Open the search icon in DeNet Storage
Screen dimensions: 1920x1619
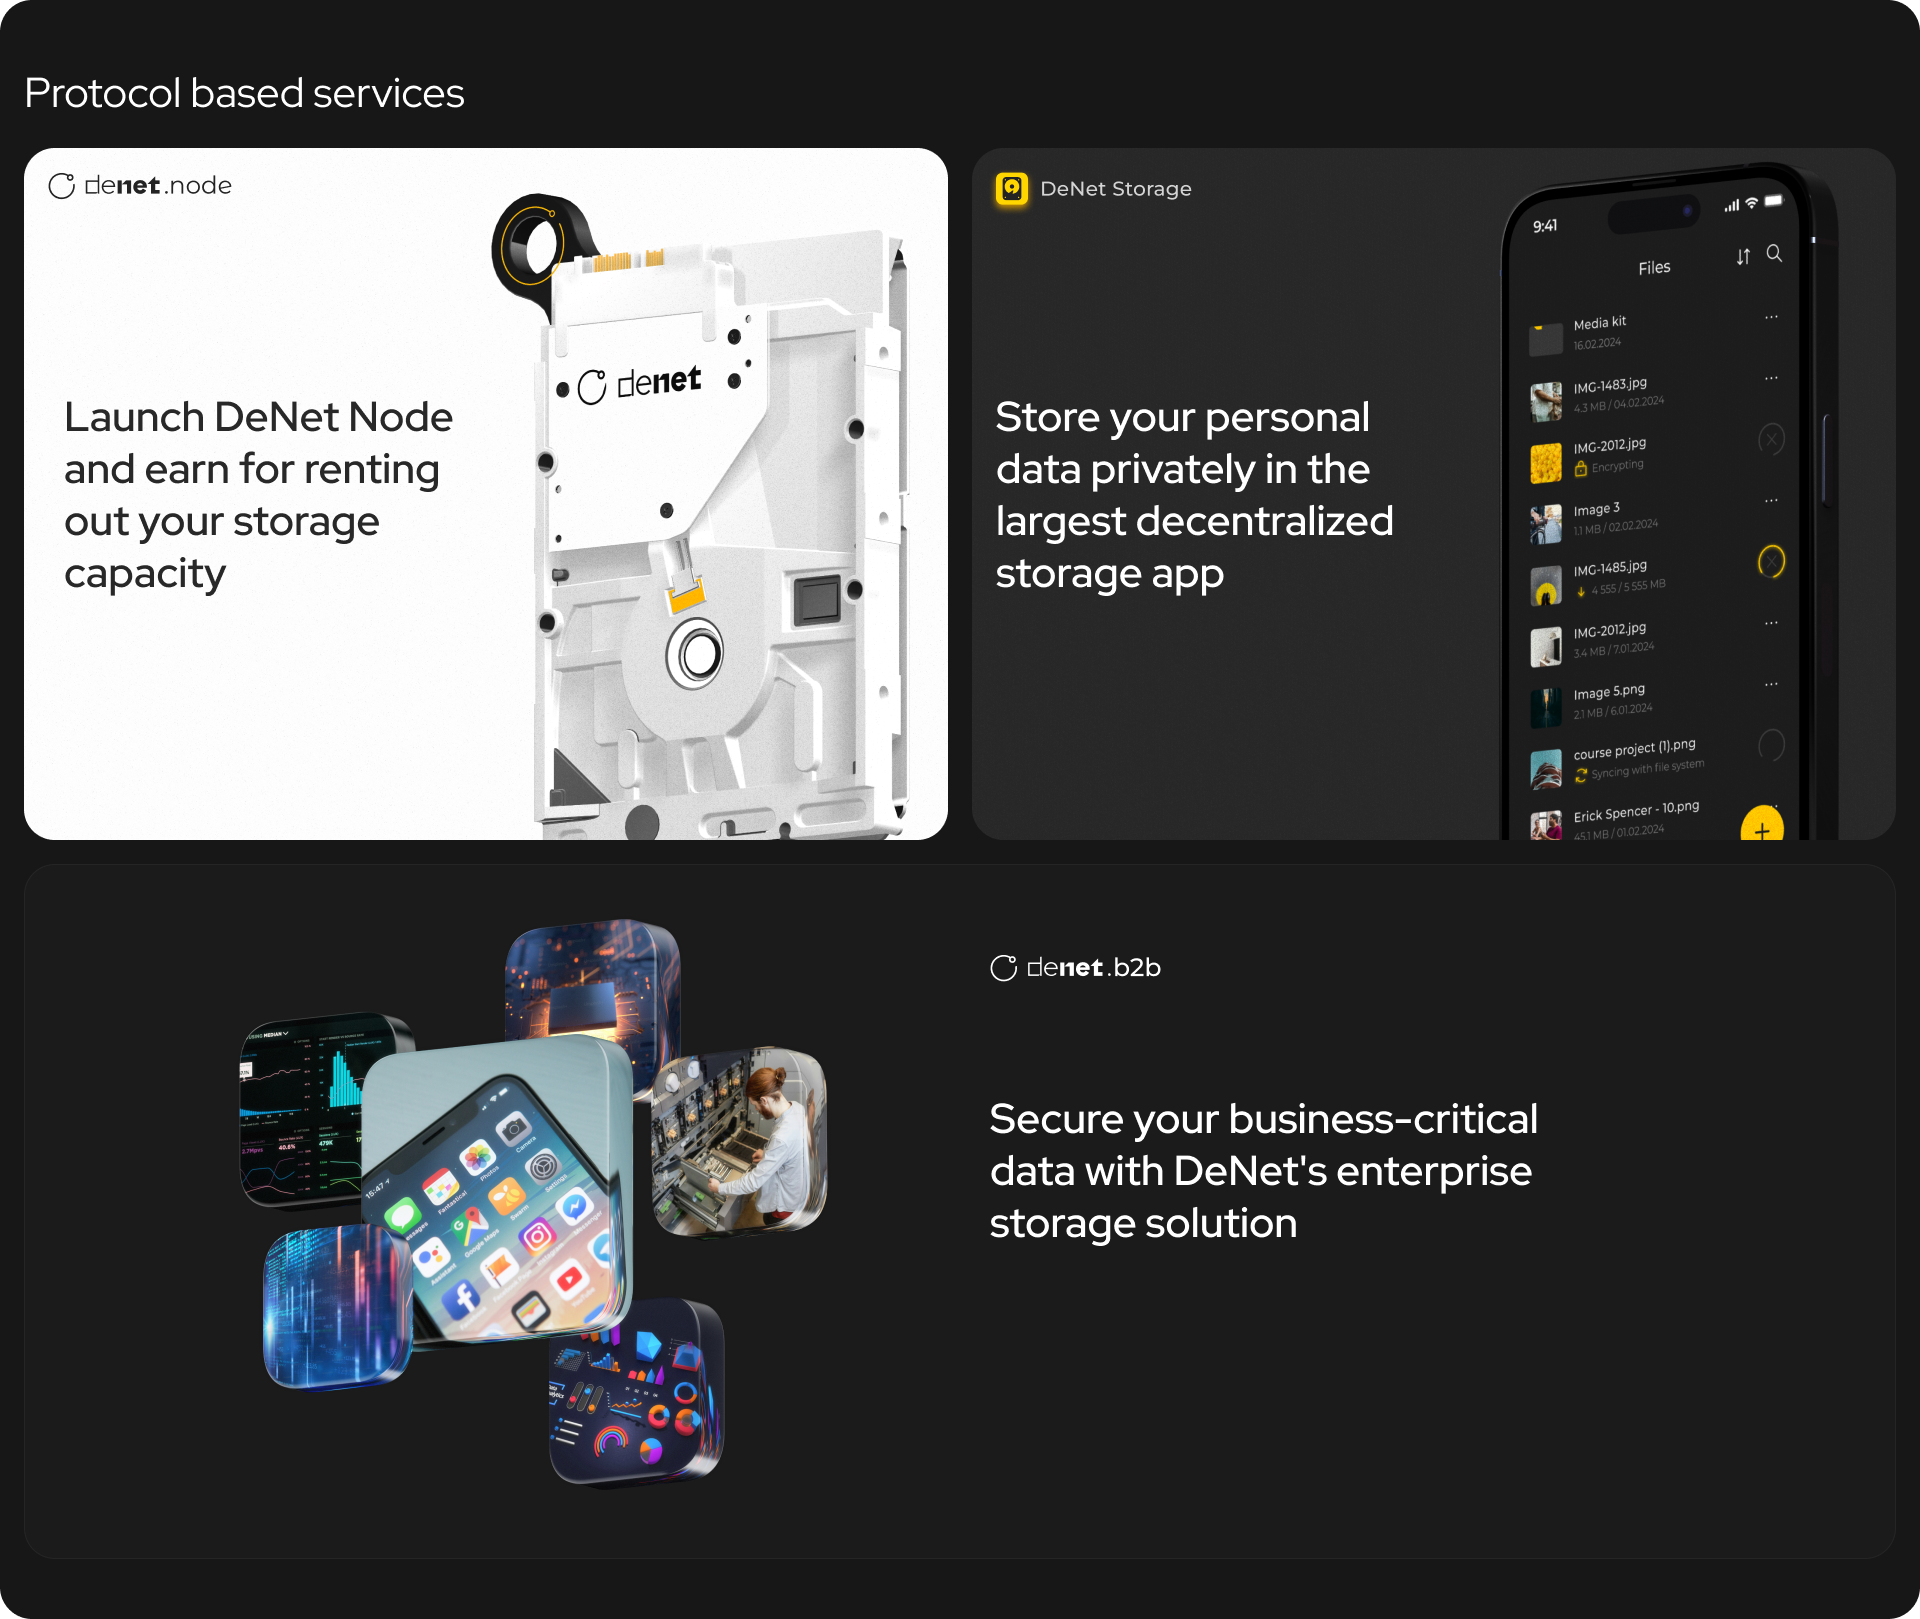tap(1775, 255)
